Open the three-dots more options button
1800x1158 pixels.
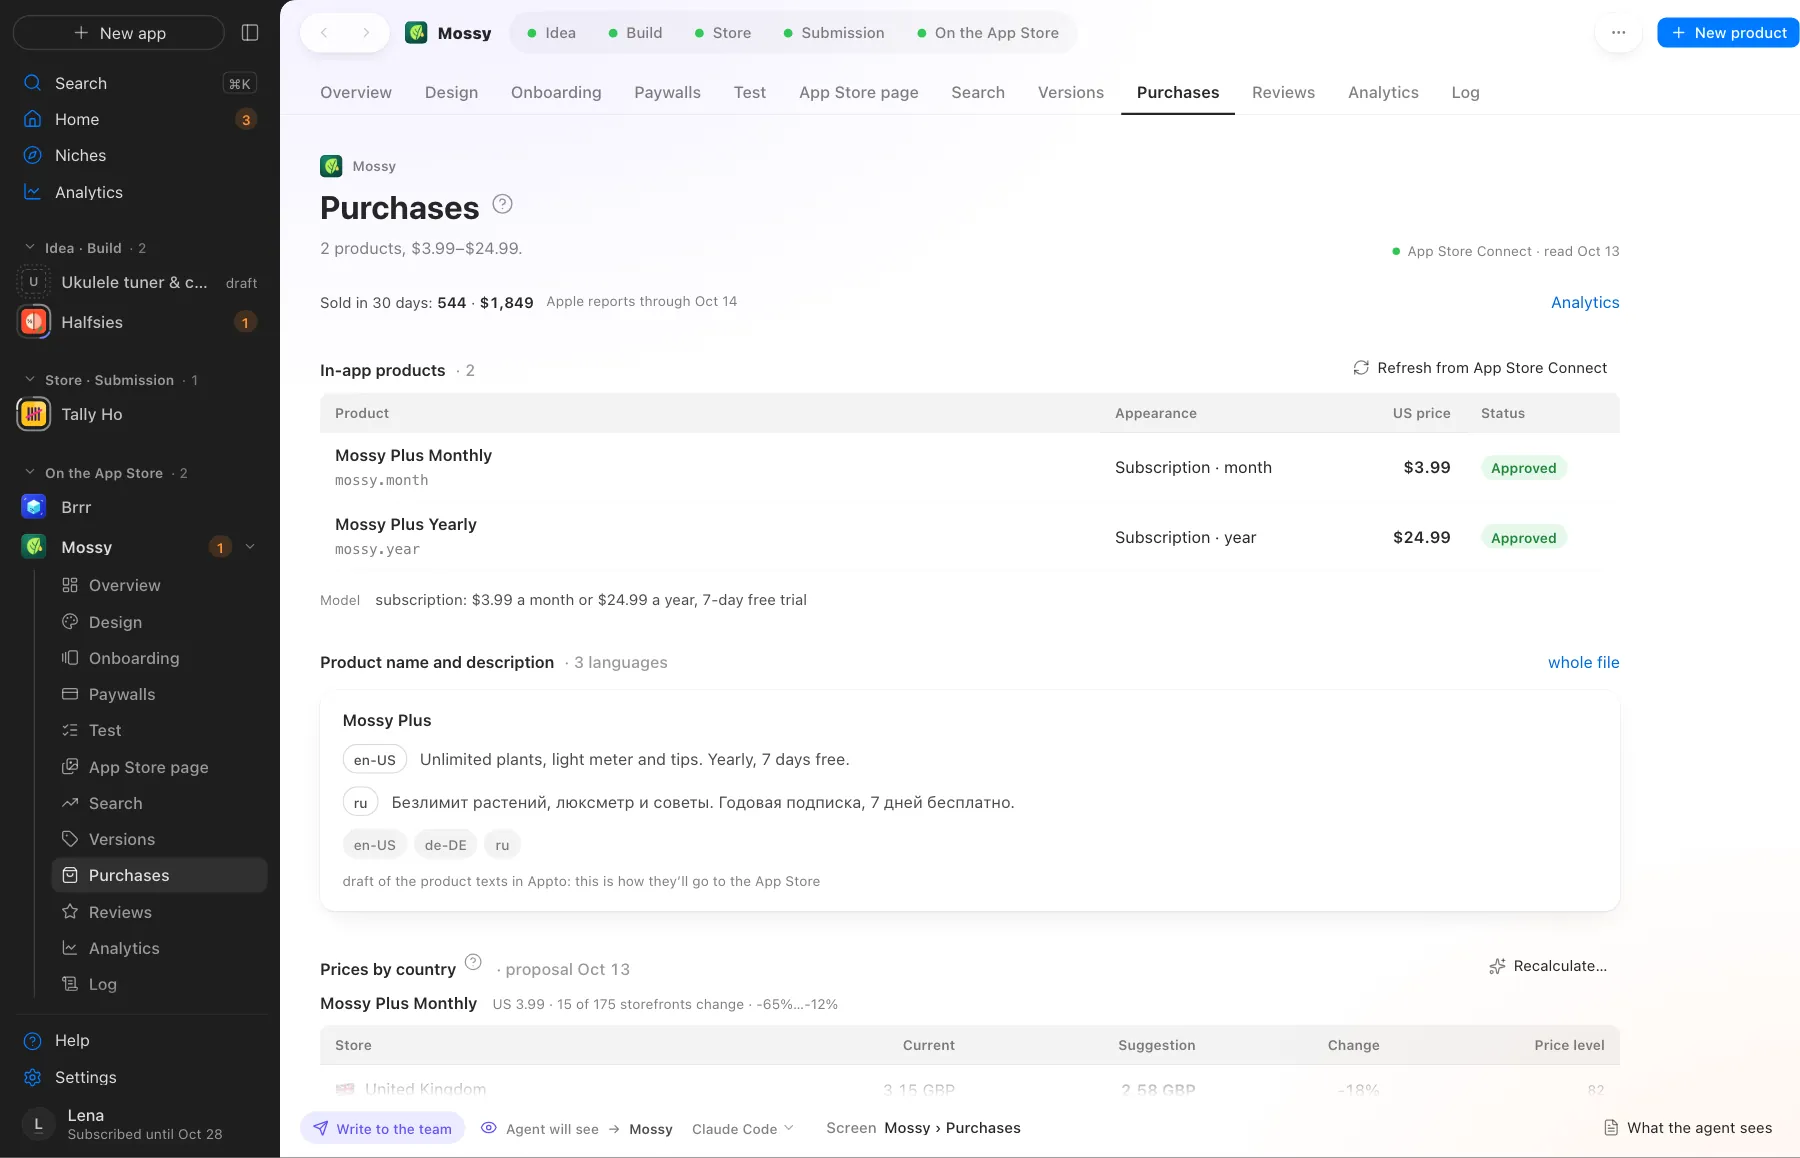(1618, 33)
